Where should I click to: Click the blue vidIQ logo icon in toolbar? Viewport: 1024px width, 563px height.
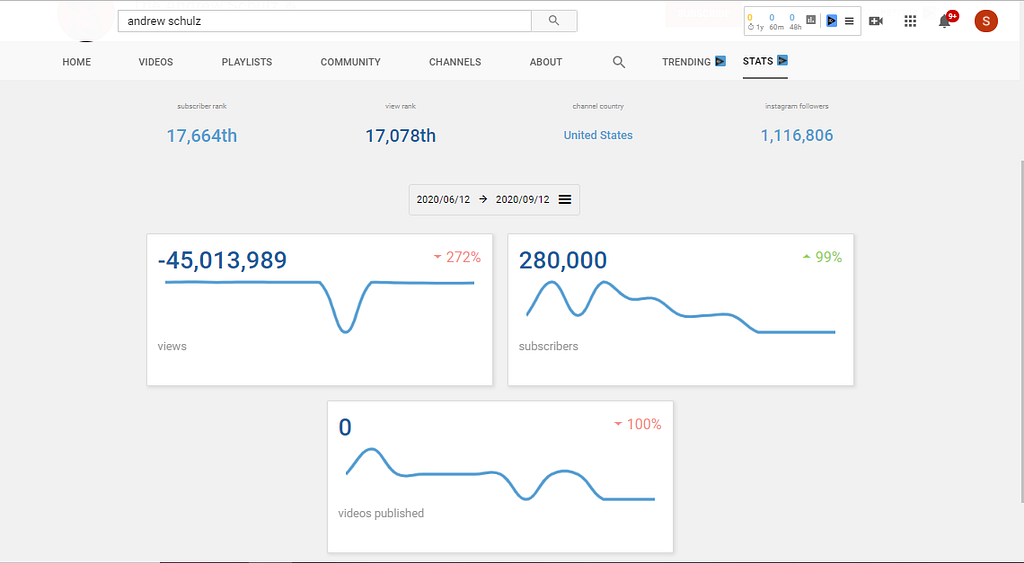[x=831, y=21]
